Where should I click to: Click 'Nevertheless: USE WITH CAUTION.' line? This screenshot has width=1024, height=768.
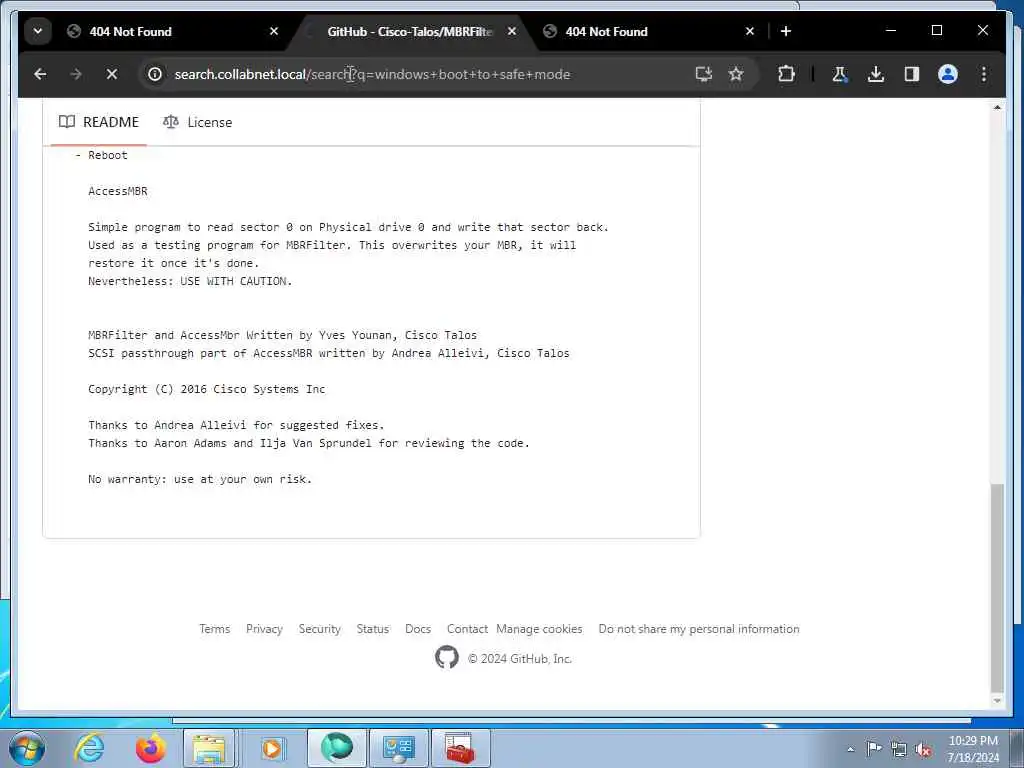tap(190, 281)
